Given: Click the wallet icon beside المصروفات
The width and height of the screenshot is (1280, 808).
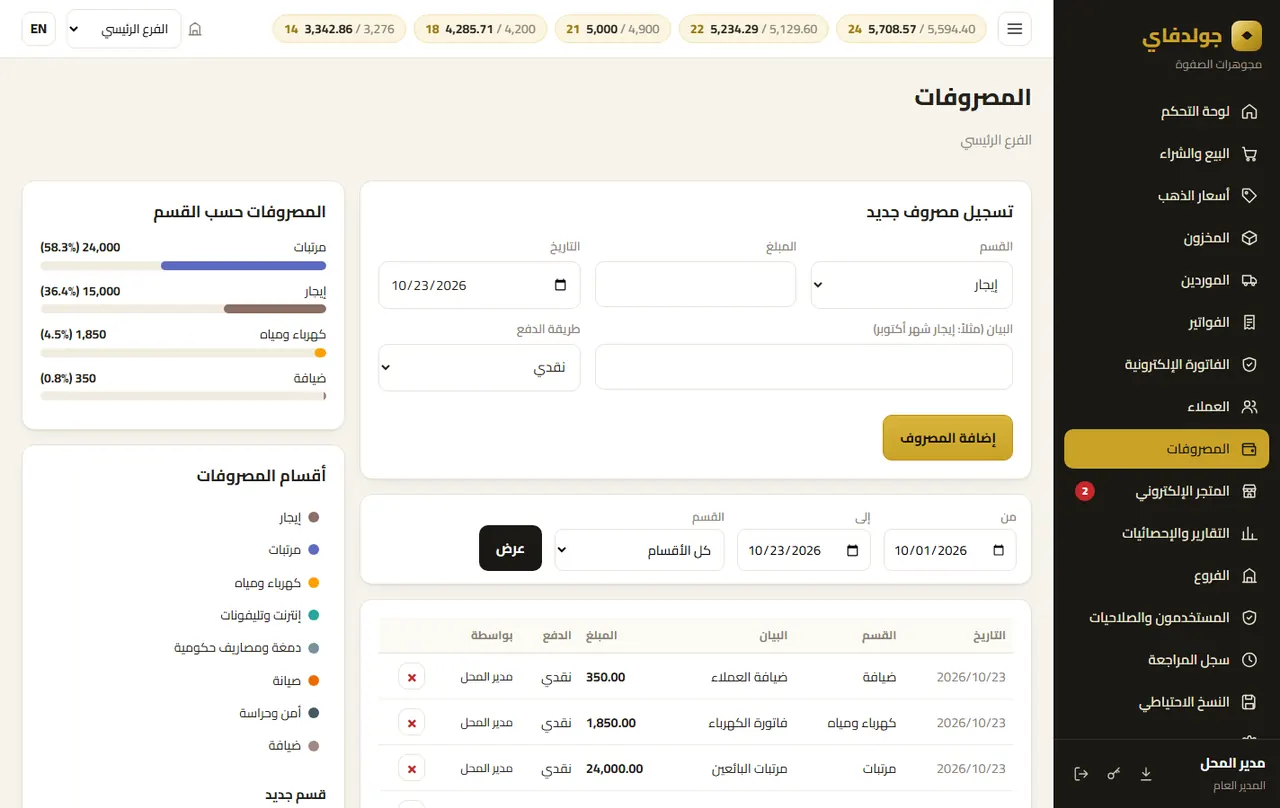Looking at the screenshot, I should click(1249, 449).
